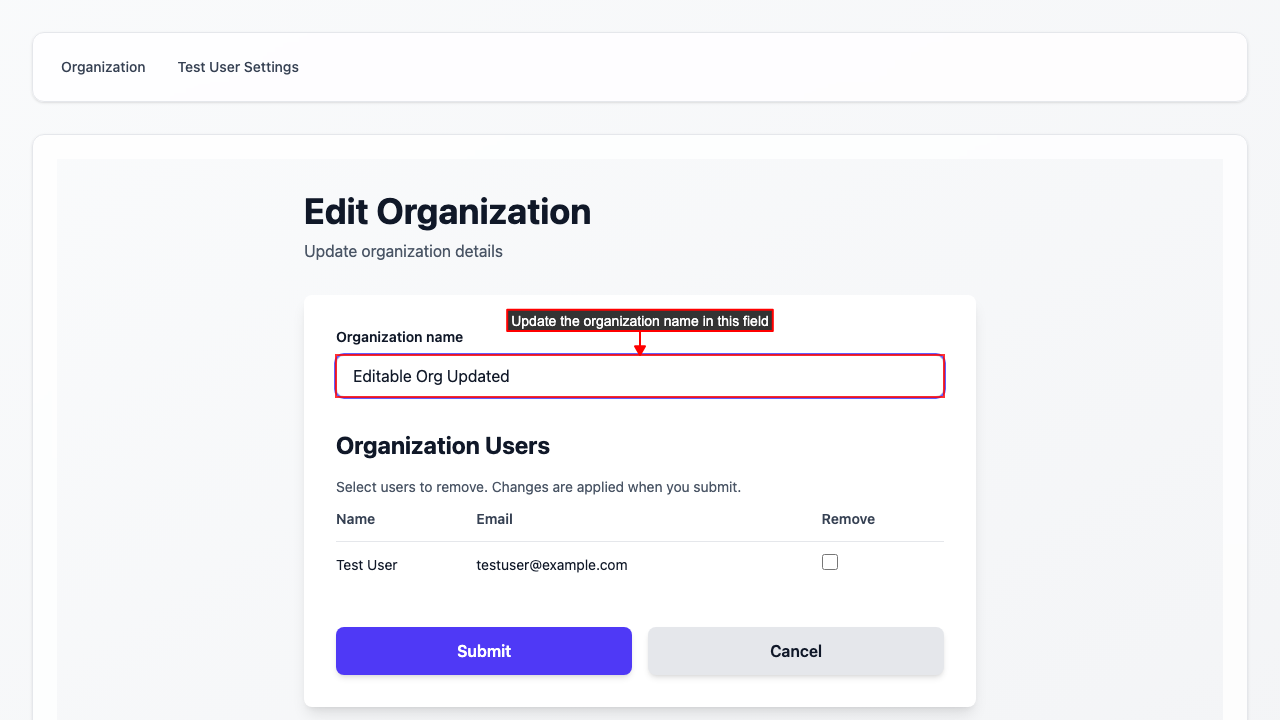This screenshot has width=1280, height=720.
Task: Go to Test User Settings
Action: pos(238,67)
